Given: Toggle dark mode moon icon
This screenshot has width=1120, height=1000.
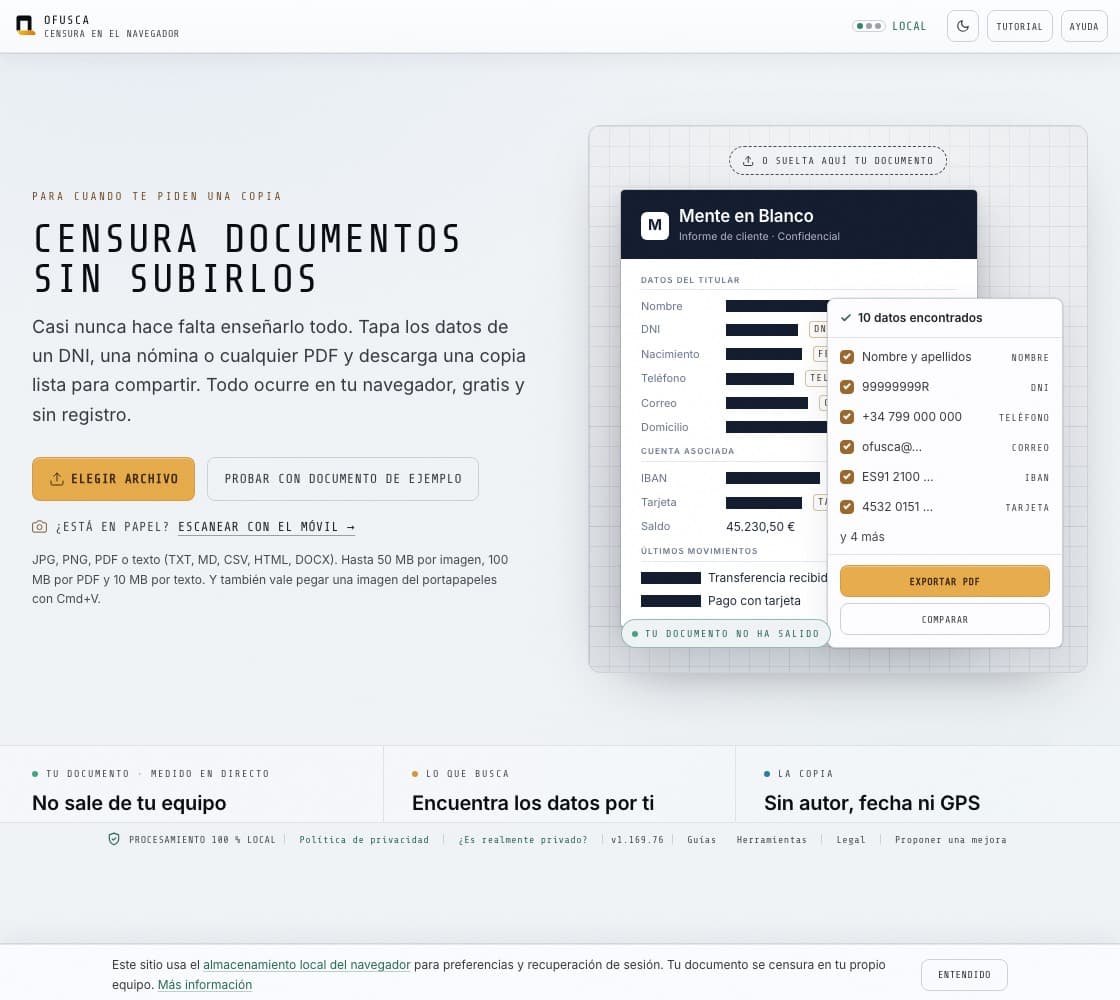Looking at the screenshot, I should pos(962,26).
